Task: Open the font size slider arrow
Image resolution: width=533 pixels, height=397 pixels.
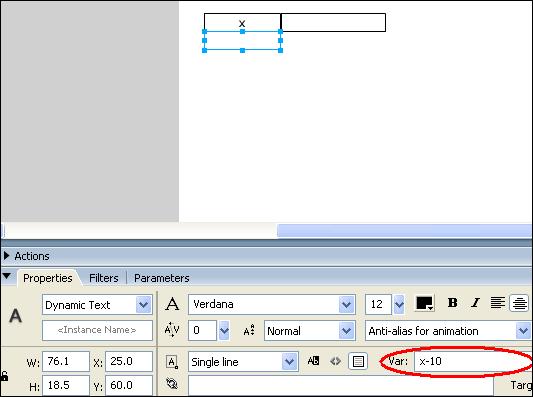Action: point(399,304)
